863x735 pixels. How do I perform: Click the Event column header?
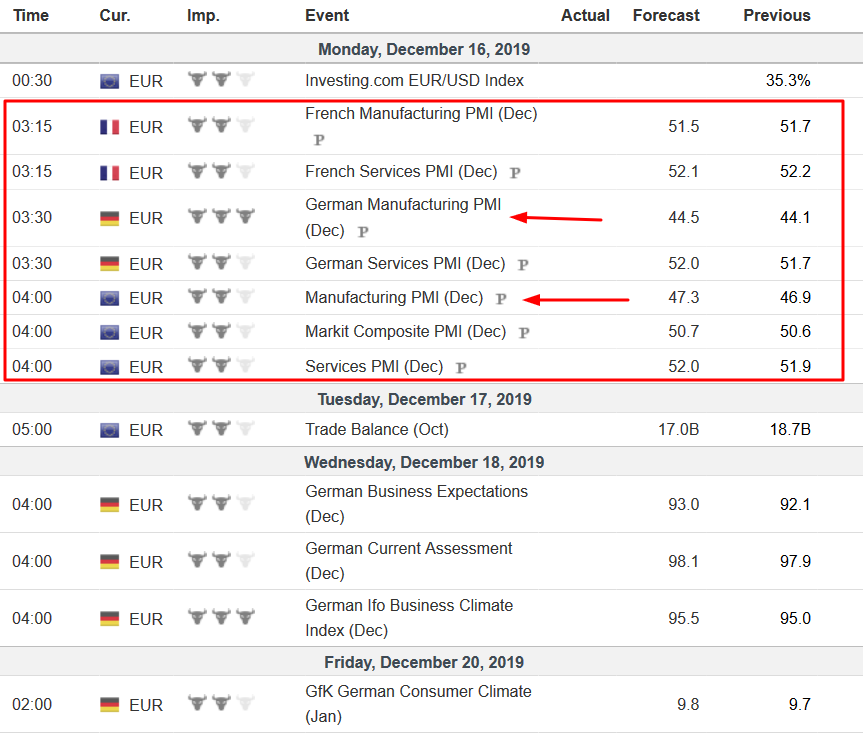tap(327, 15)
